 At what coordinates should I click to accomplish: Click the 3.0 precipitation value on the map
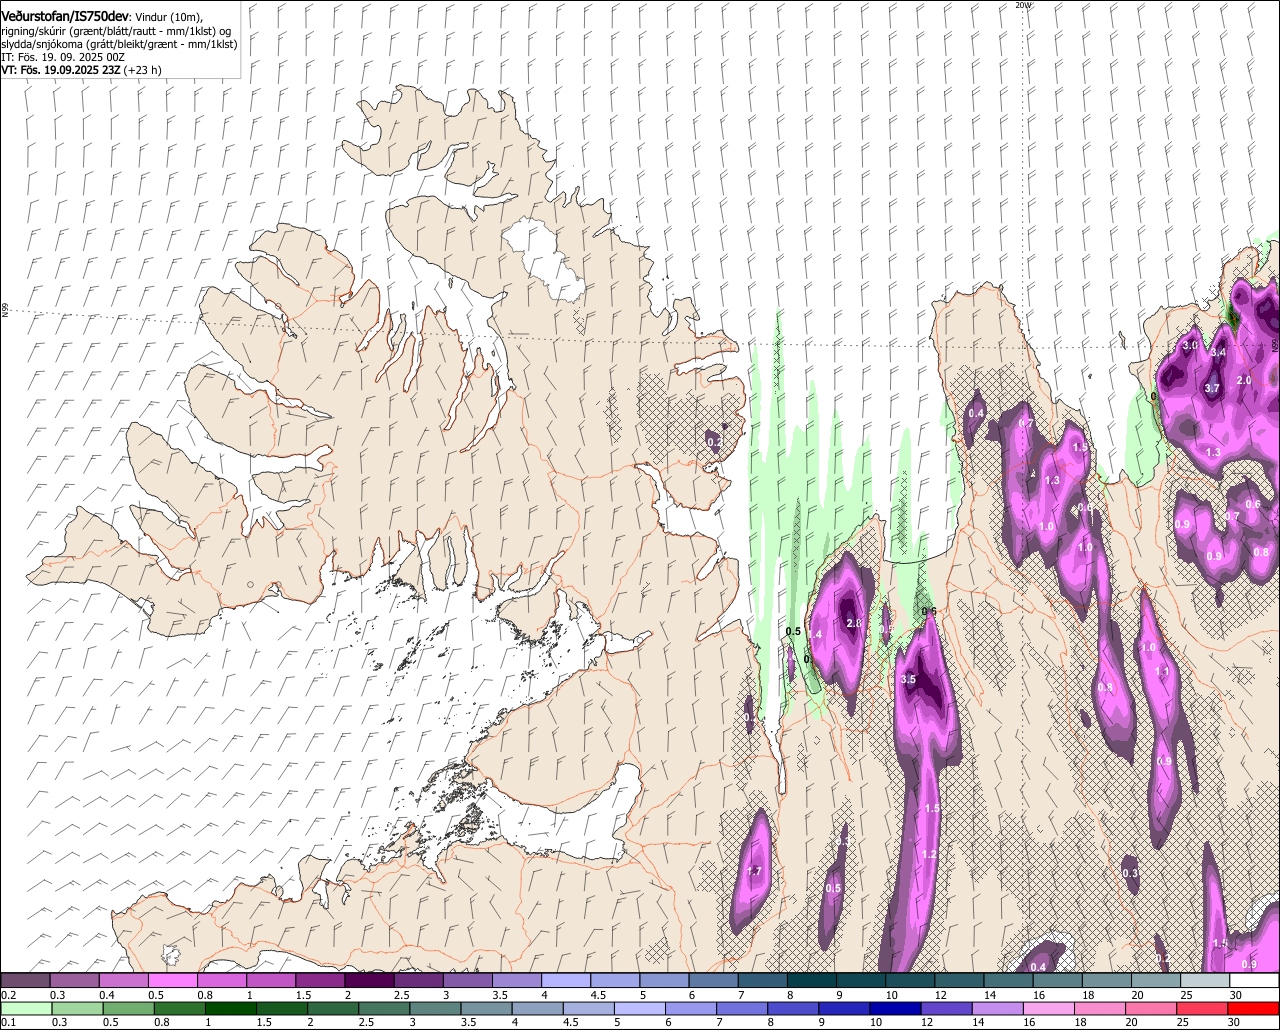(1190, 345)
